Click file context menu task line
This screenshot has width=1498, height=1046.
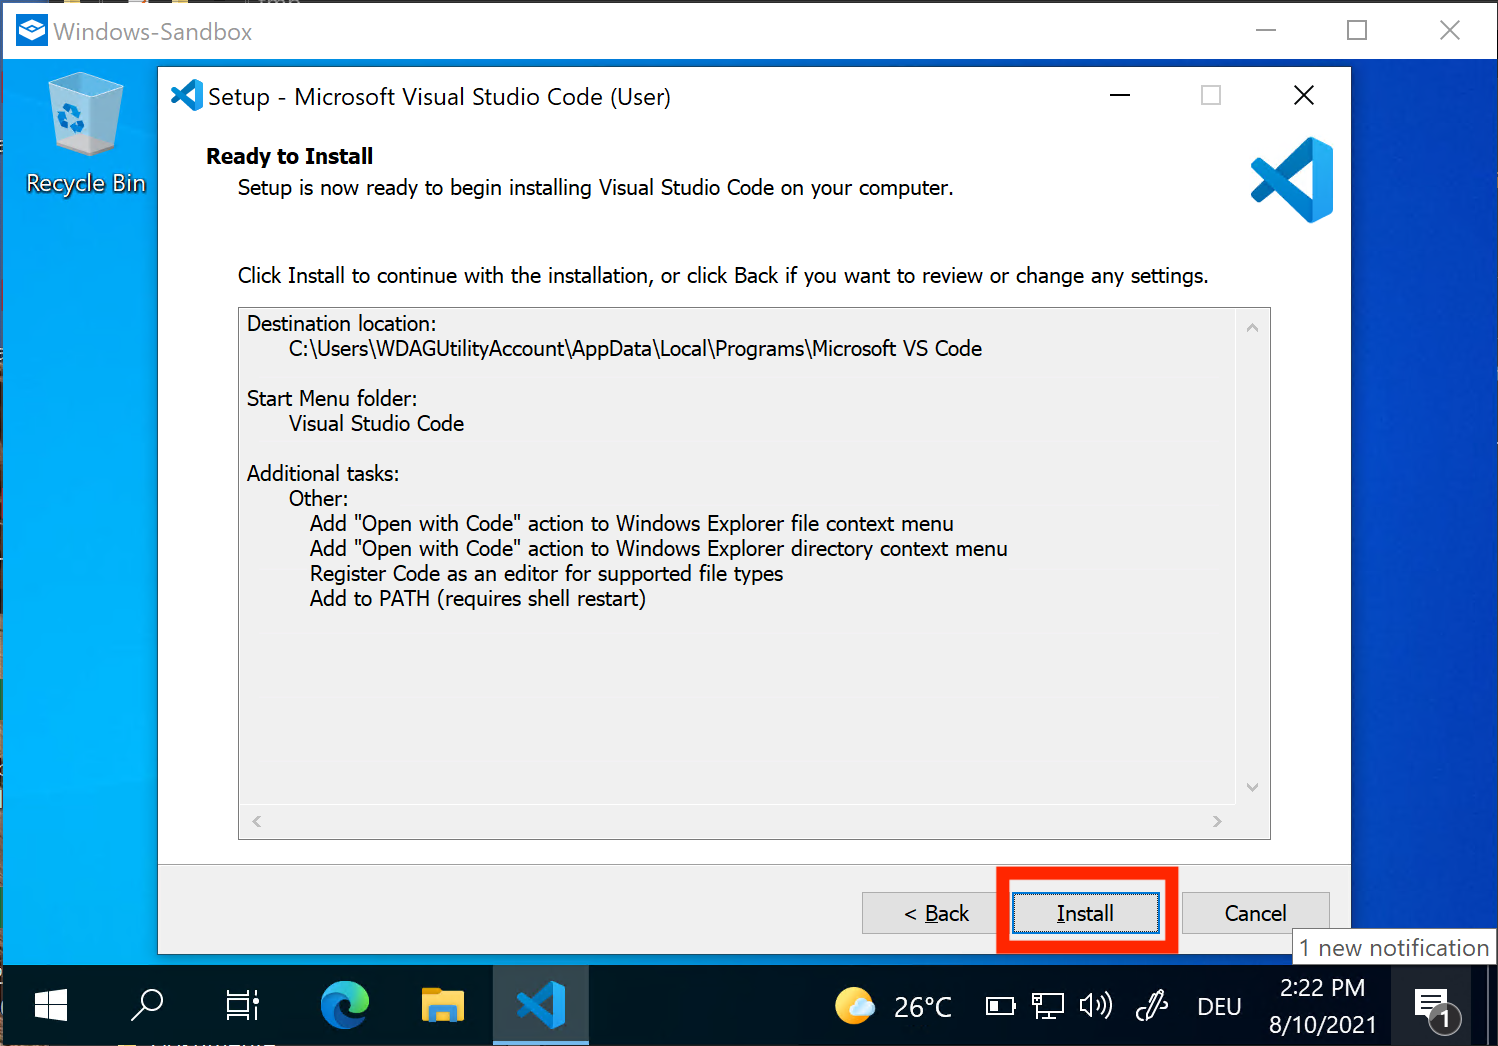point(632,524)
